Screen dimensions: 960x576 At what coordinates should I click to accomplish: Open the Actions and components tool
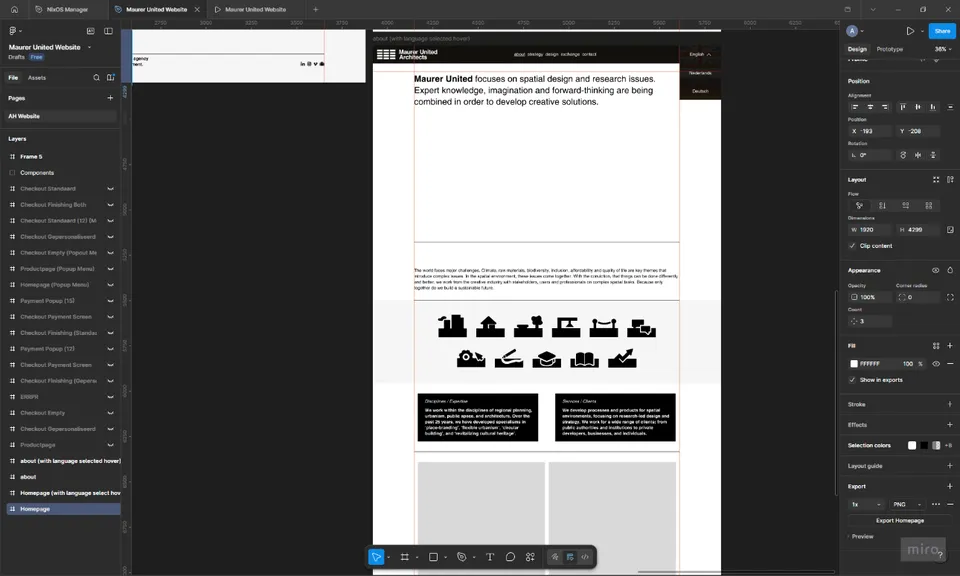tap(530, 557)
